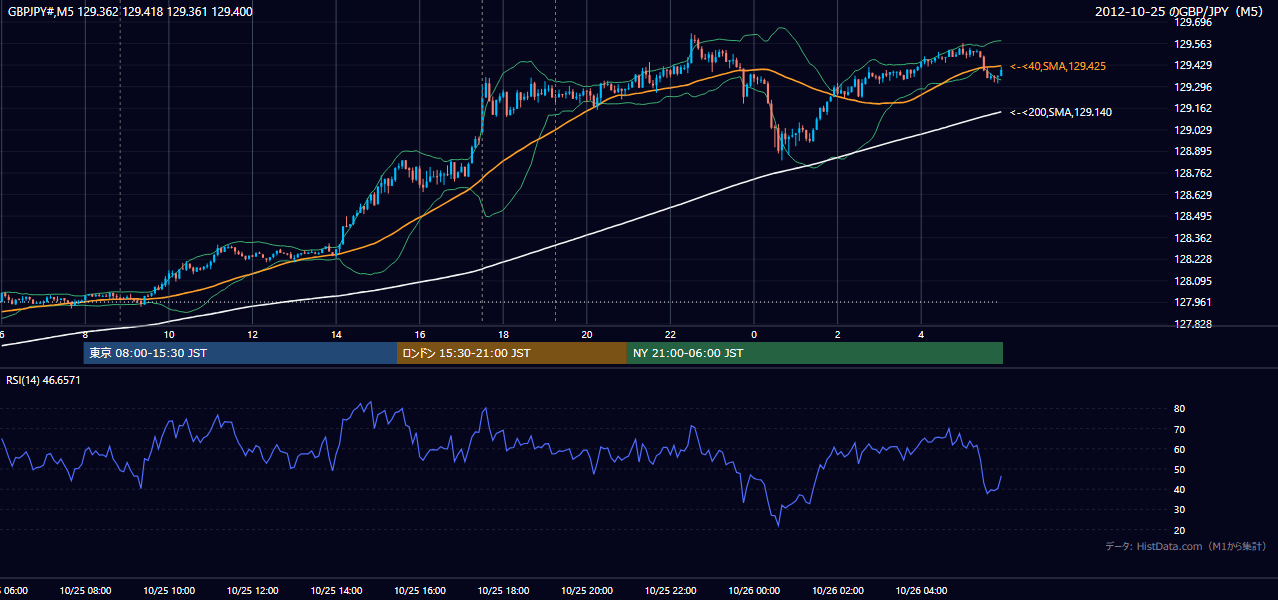
Task: Click the 10/26 04:00 date label
Action: [x=921, y=591]
